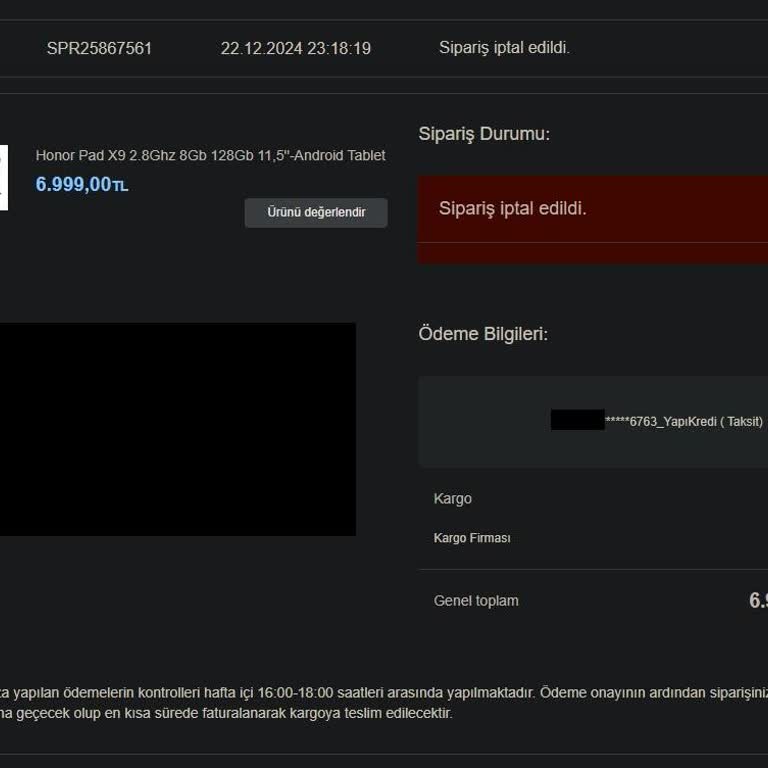Click the Sipariş Durumu heading
This screenshot has width=768, height=768.
coord(484,134)
